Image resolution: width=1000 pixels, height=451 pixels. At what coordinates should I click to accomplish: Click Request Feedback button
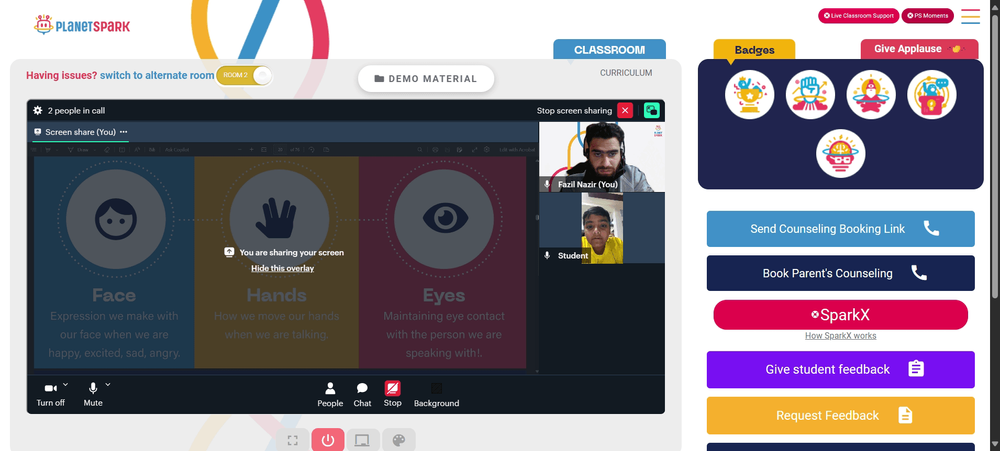(x=841, y=415)
